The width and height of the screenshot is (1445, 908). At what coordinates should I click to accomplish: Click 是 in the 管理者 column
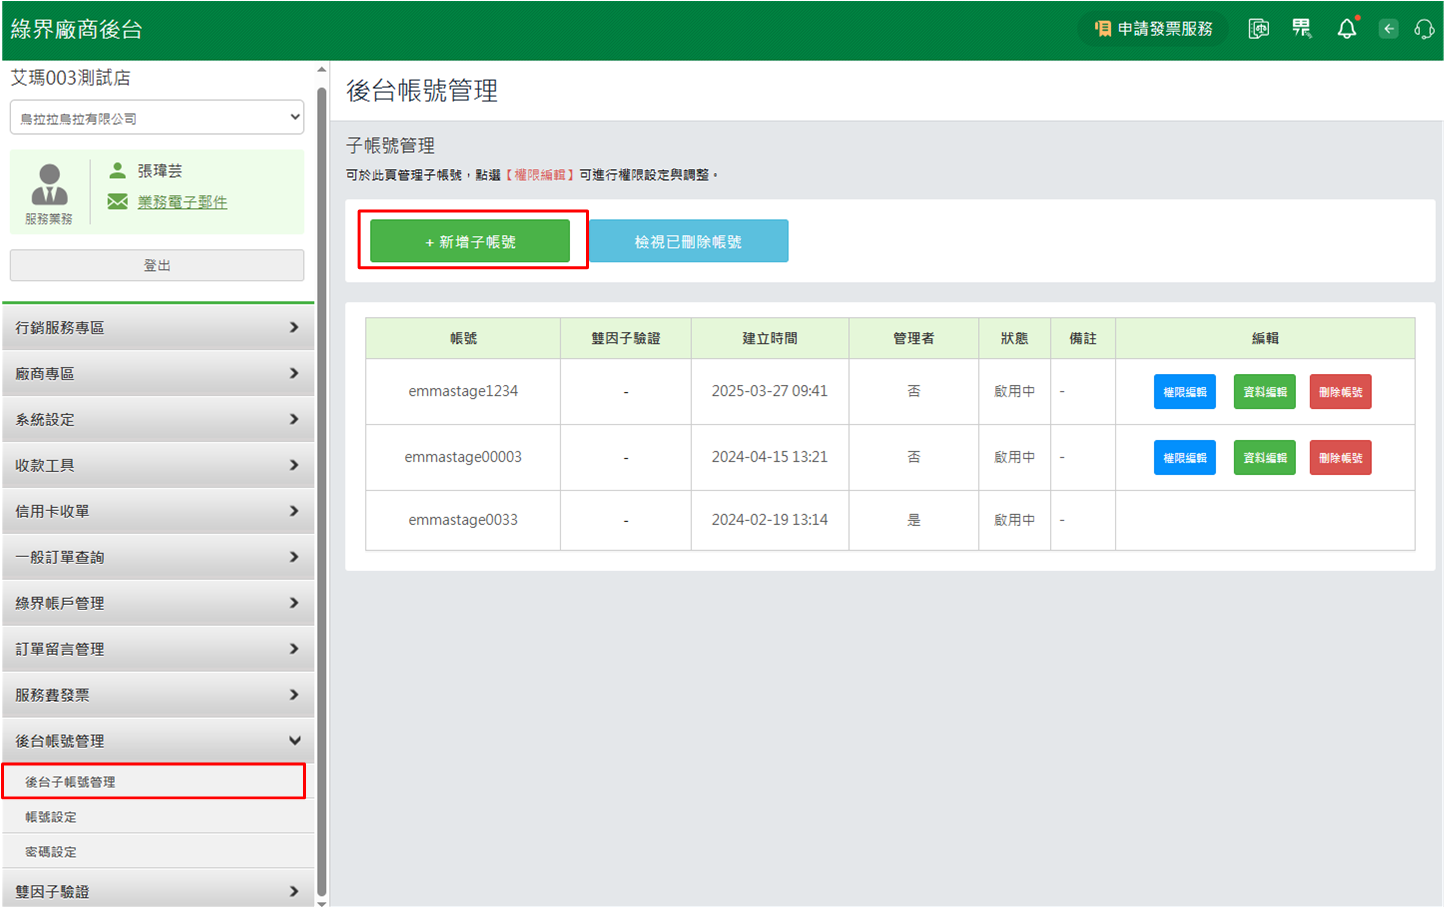tap(914, 520)
